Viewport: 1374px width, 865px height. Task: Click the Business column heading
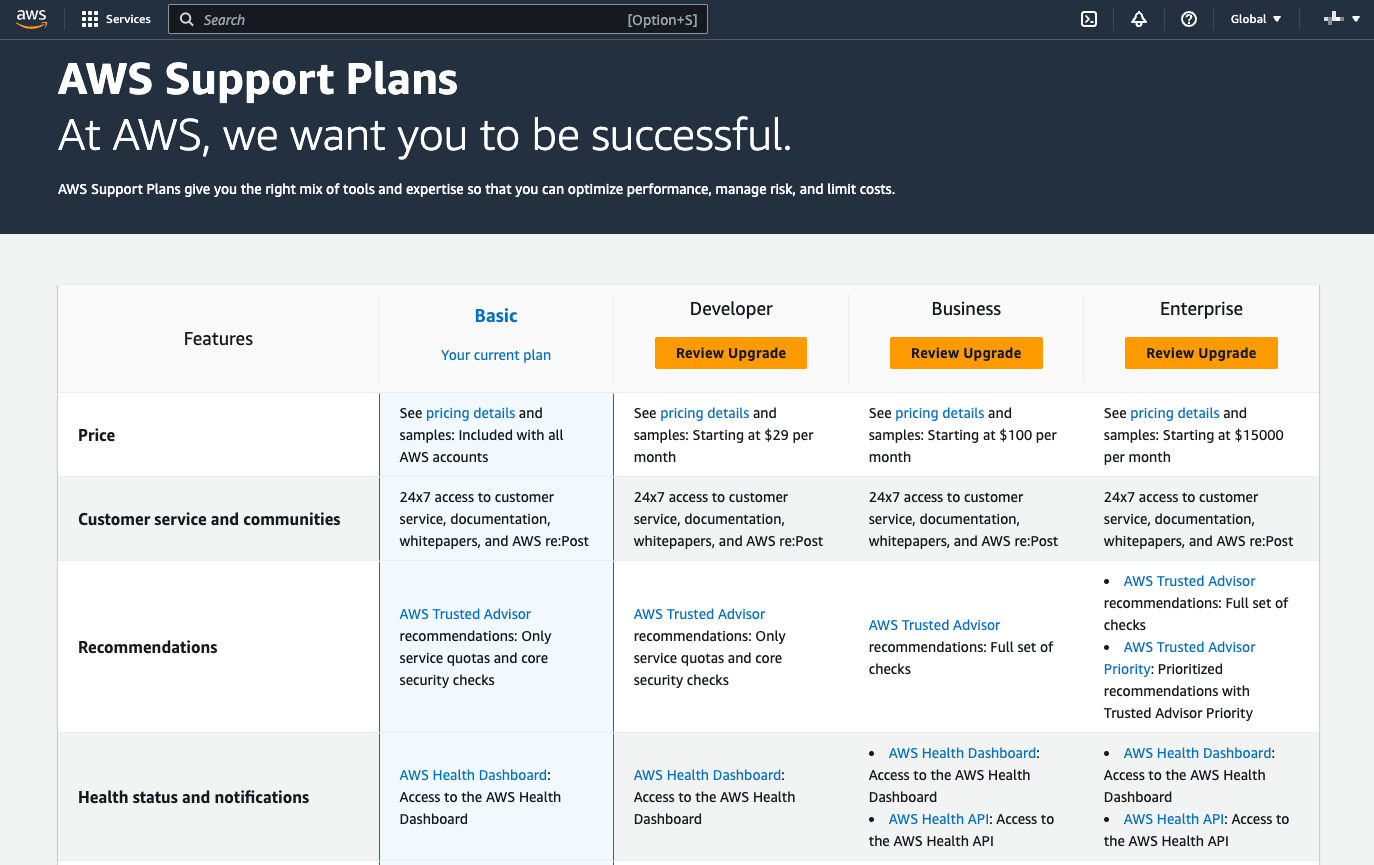[966, 309]
